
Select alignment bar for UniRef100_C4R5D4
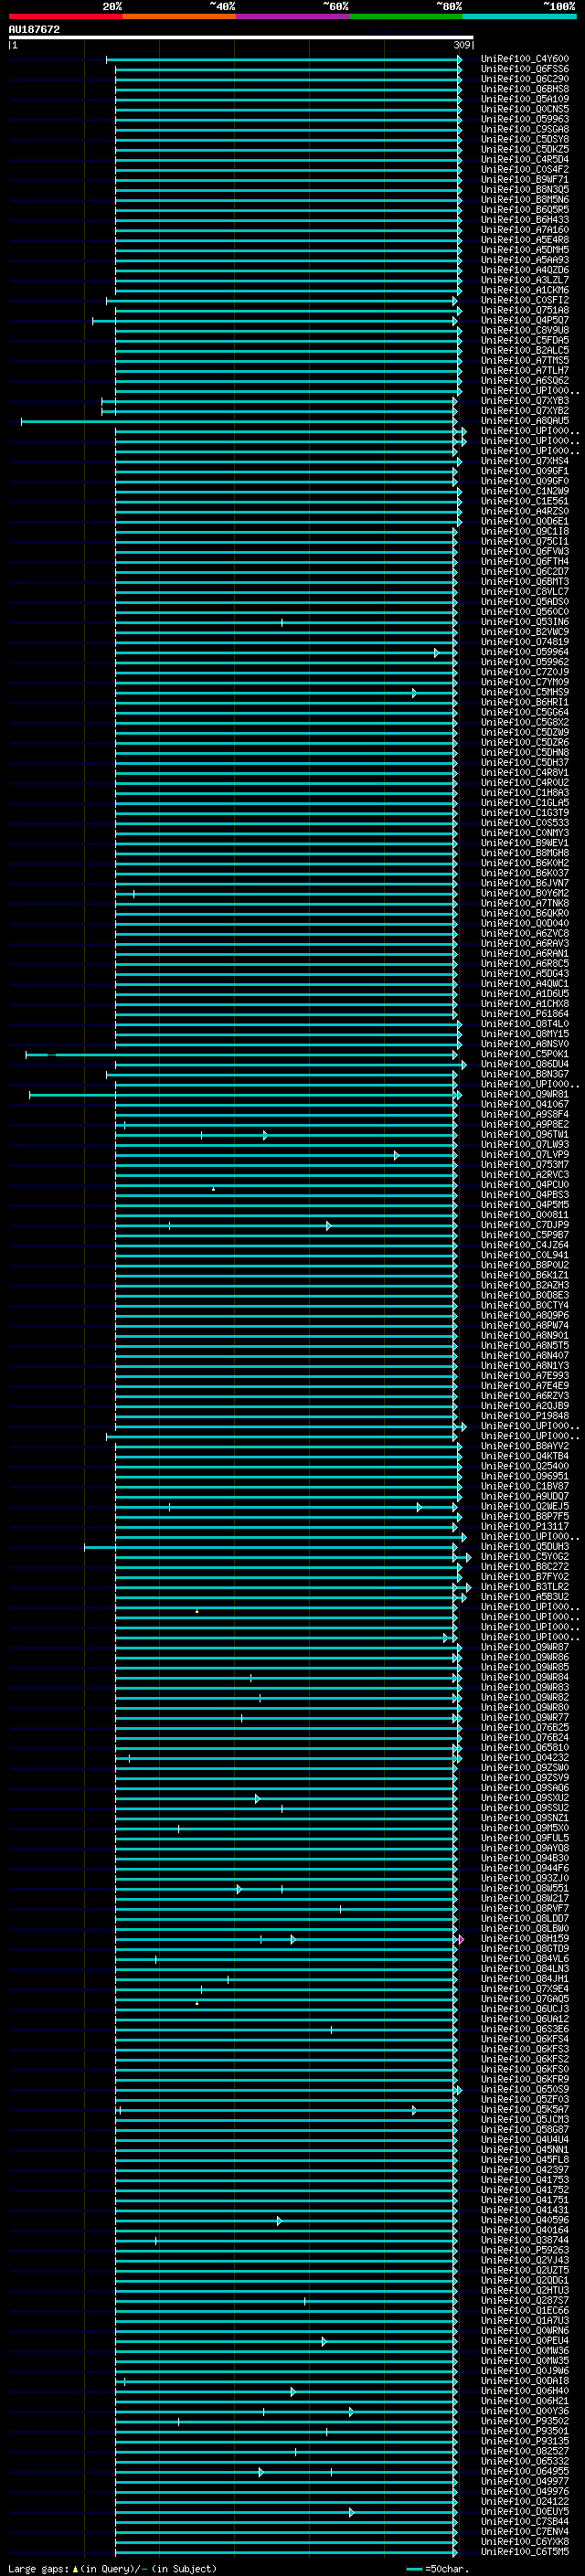point(287,160)
